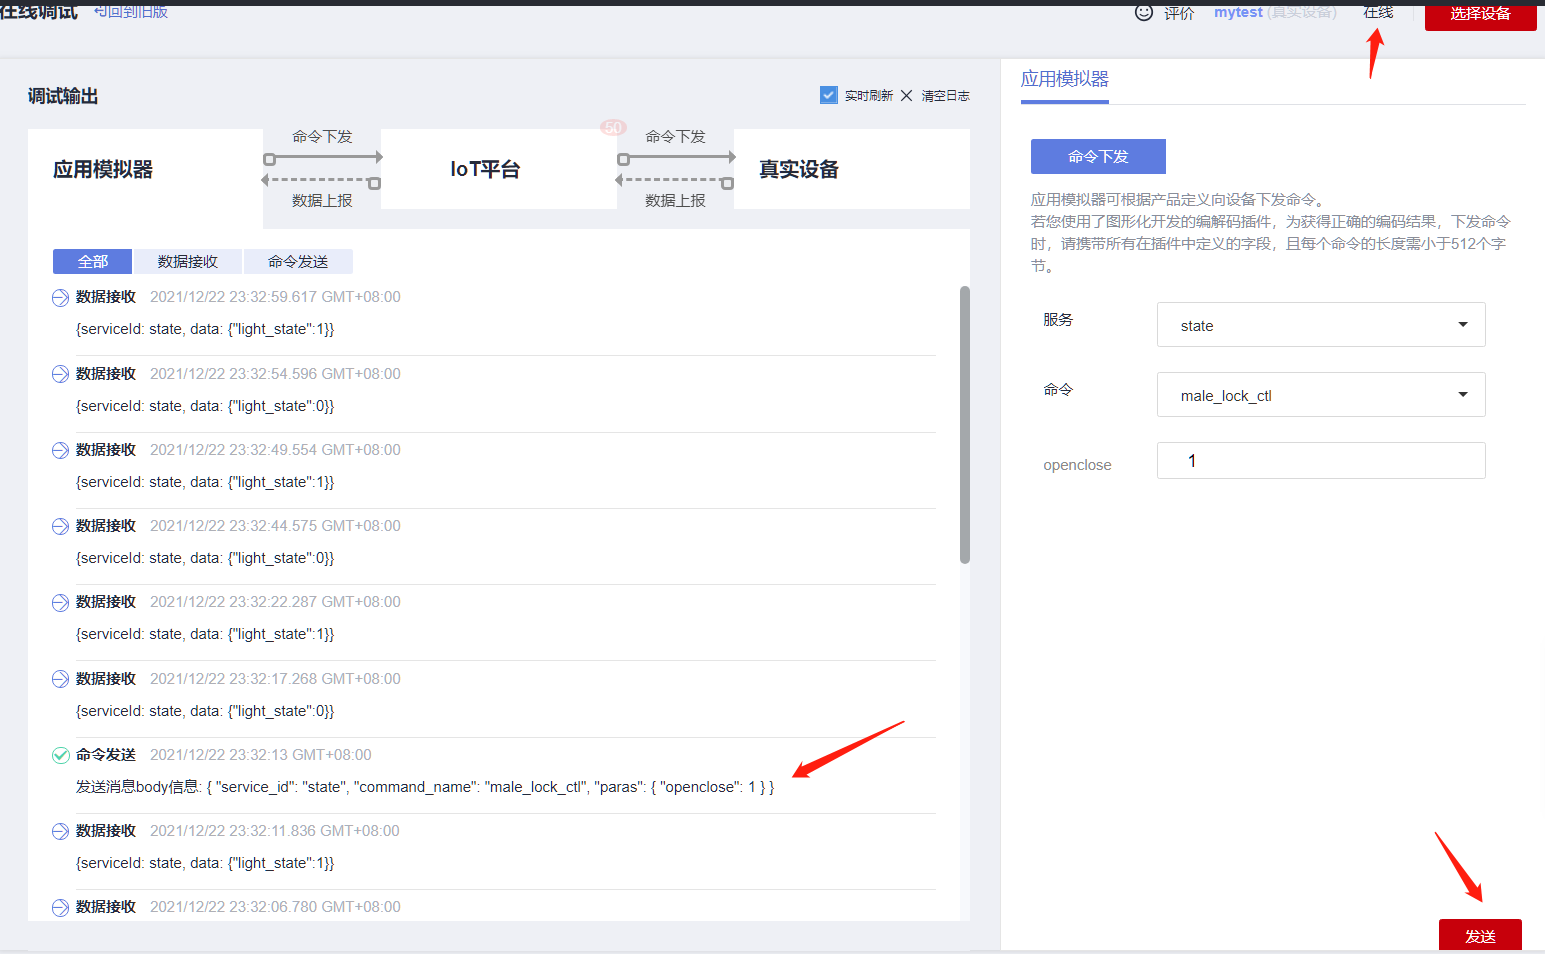Screen dimensions: 1545x954
Task: Toggle the 实时刷新 checkbox
Action: tap(828, 95)
